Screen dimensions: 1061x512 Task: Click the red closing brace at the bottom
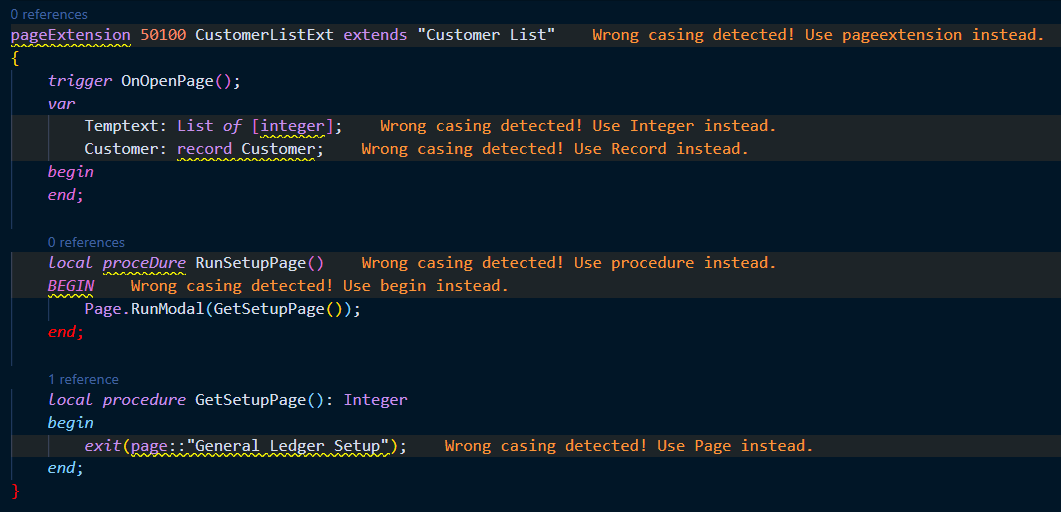pos(15,491)
